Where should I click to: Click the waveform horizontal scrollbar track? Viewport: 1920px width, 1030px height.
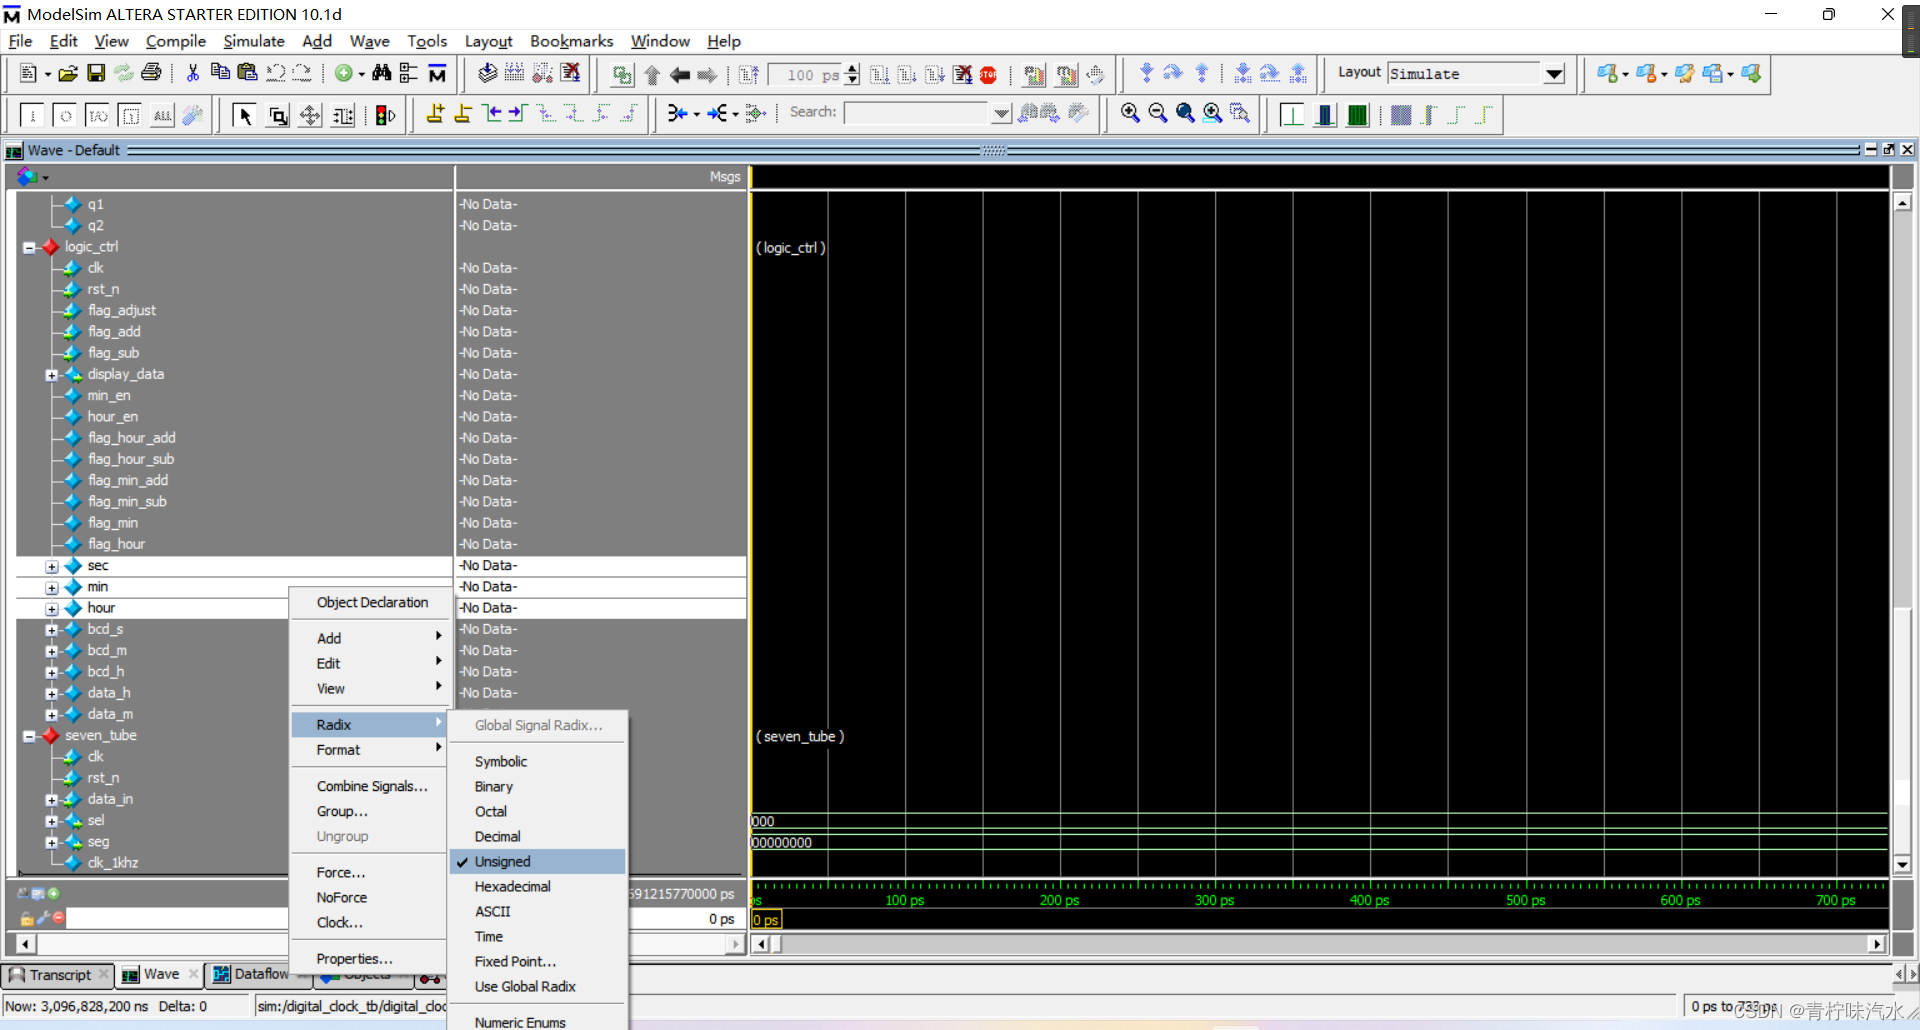tap(1320, 944)
